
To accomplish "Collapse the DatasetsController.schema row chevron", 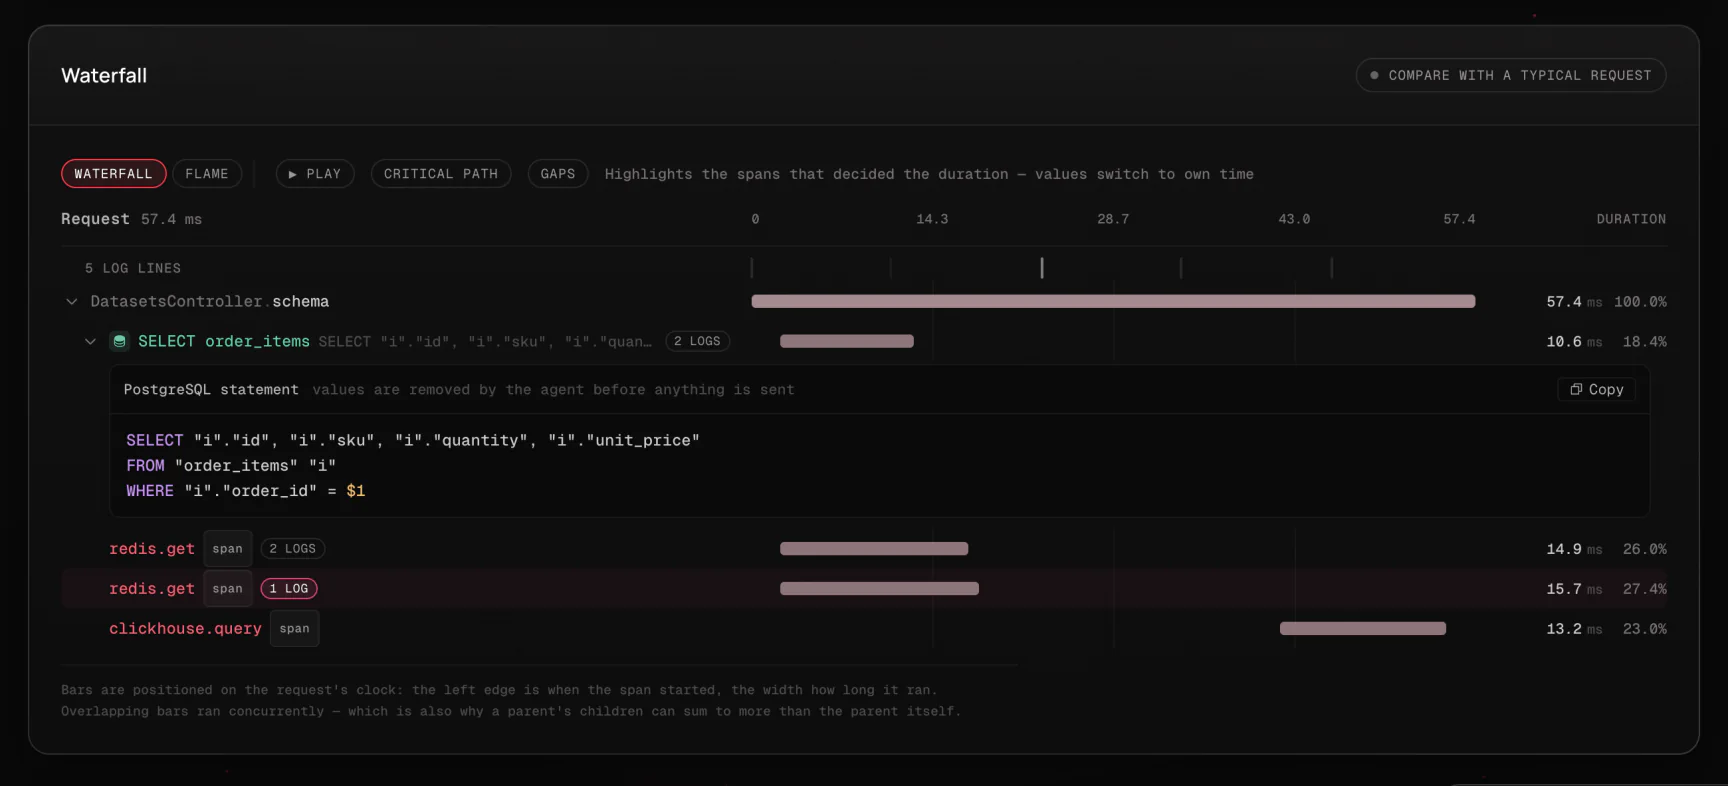I will pos(72,301).
